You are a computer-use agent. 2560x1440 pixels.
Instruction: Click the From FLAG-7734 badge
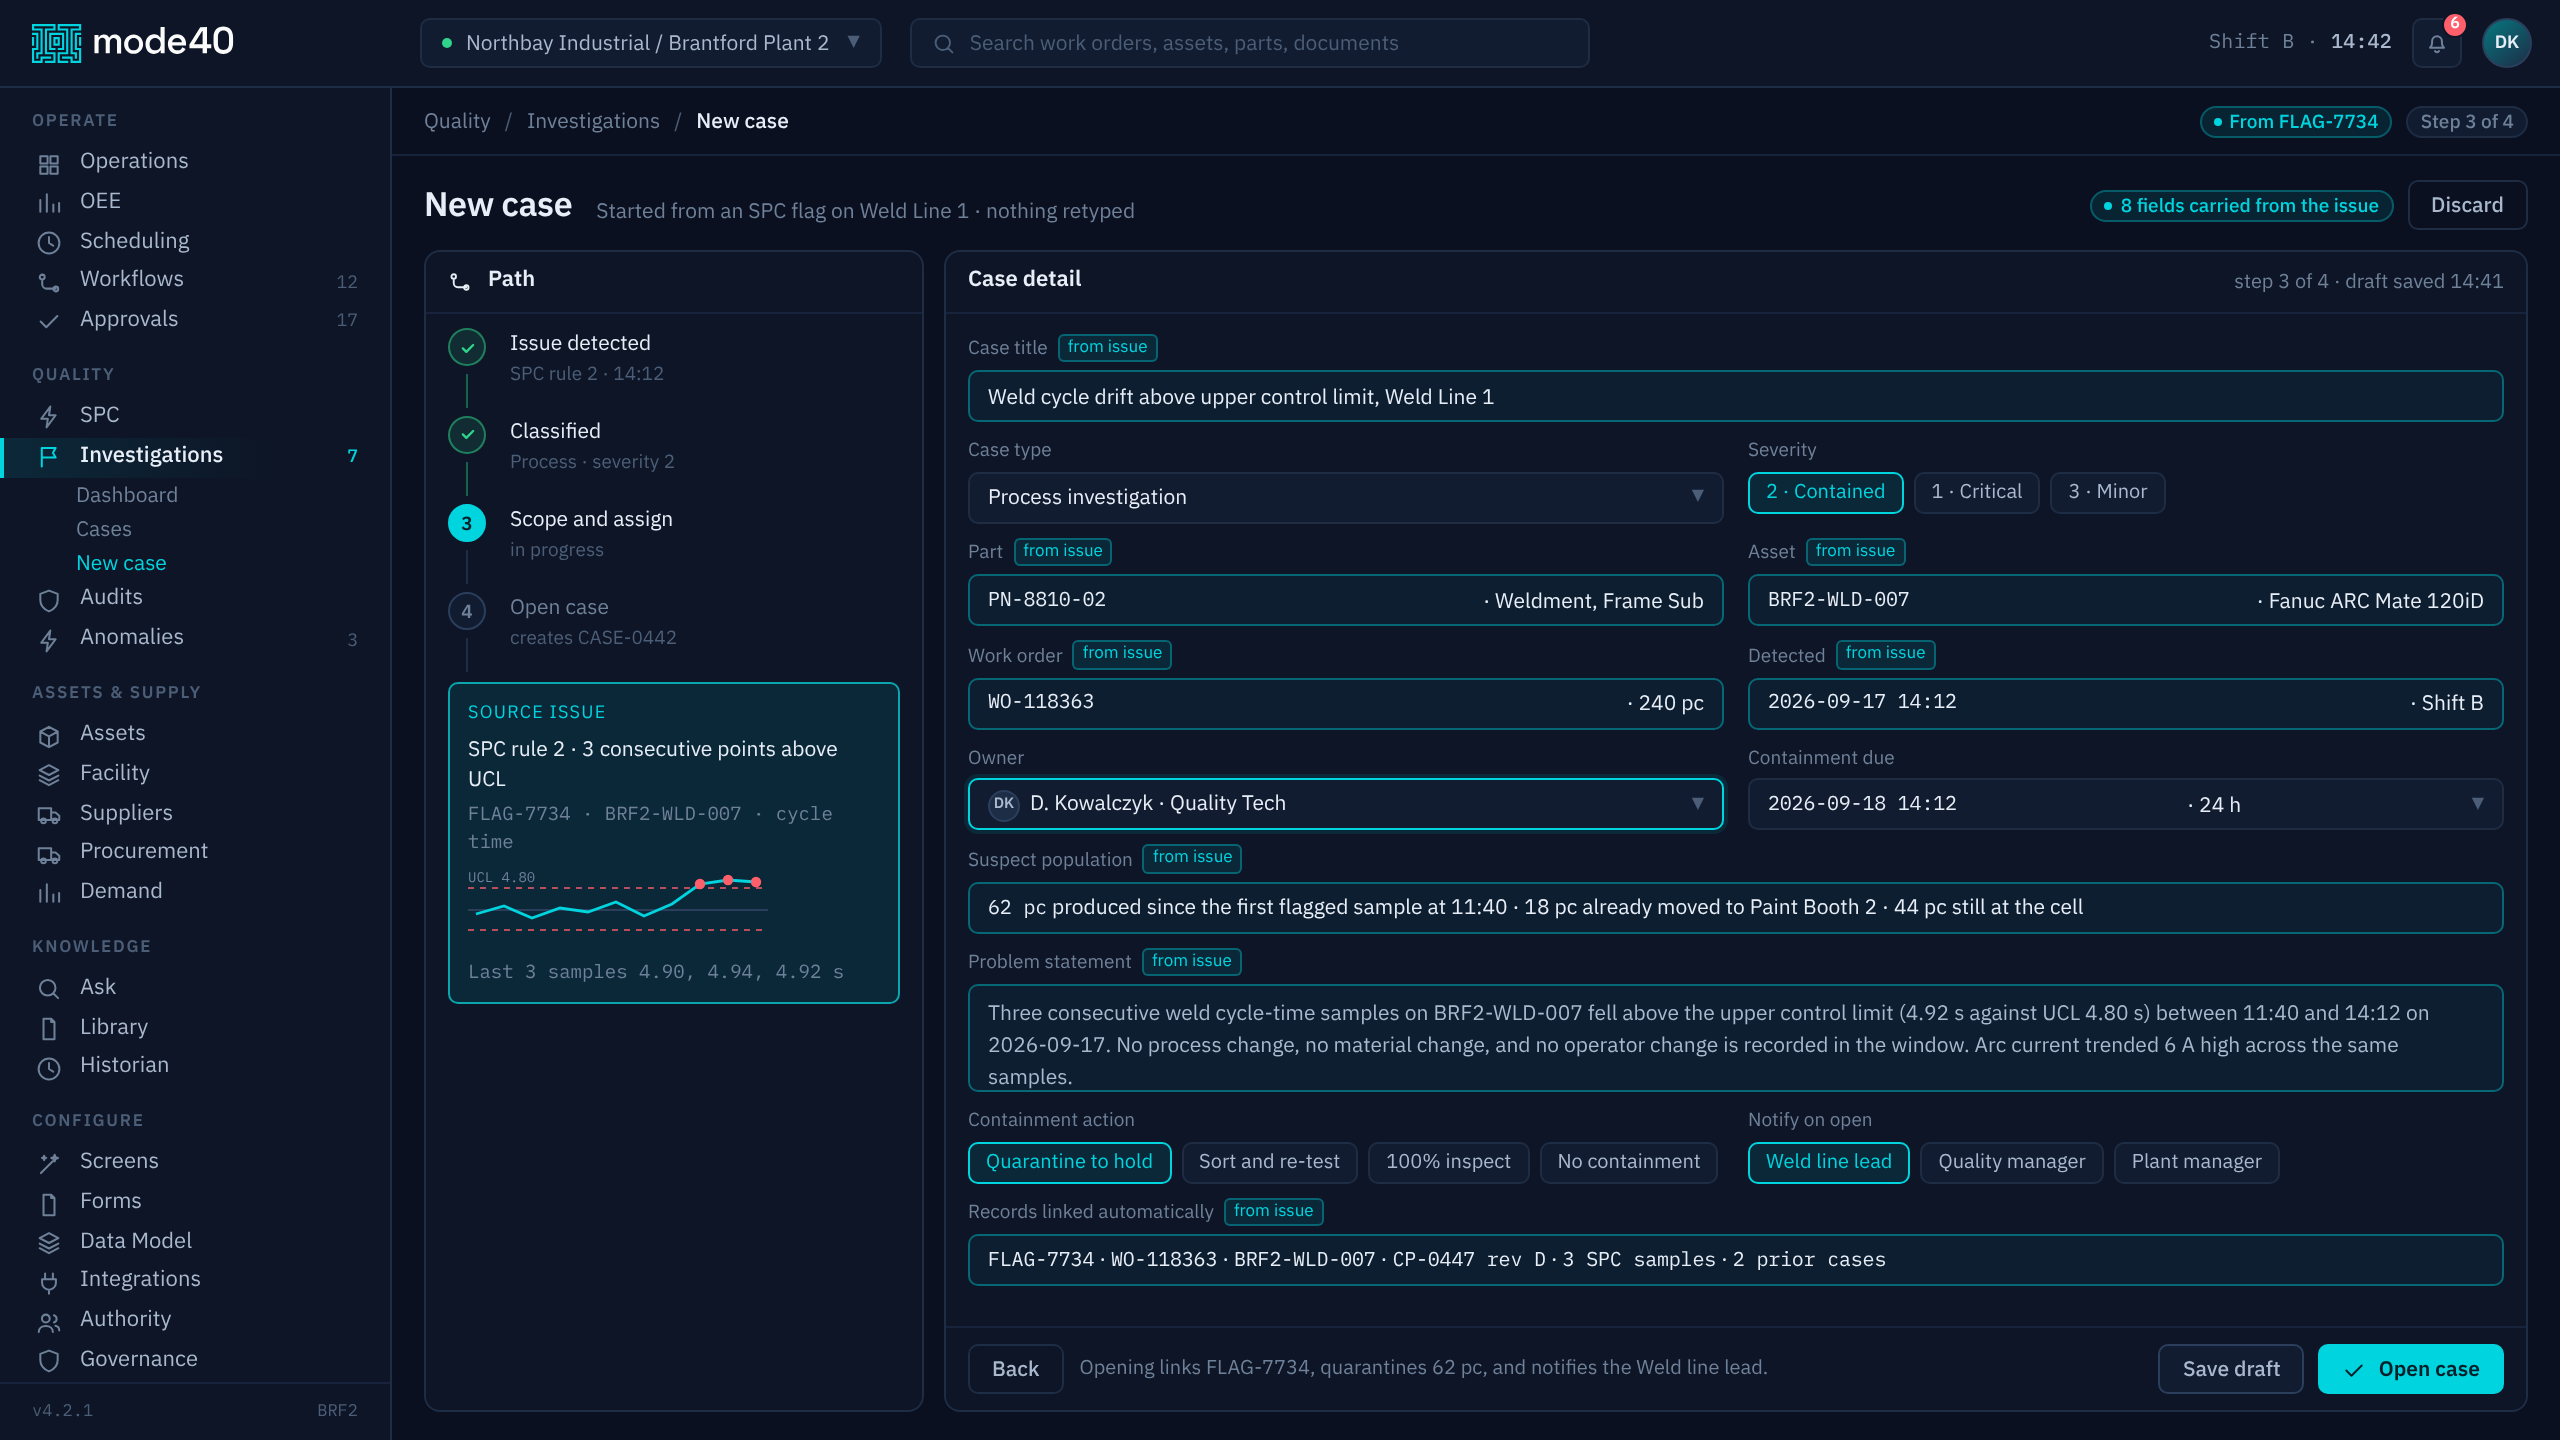click(x=2295, y=122)
